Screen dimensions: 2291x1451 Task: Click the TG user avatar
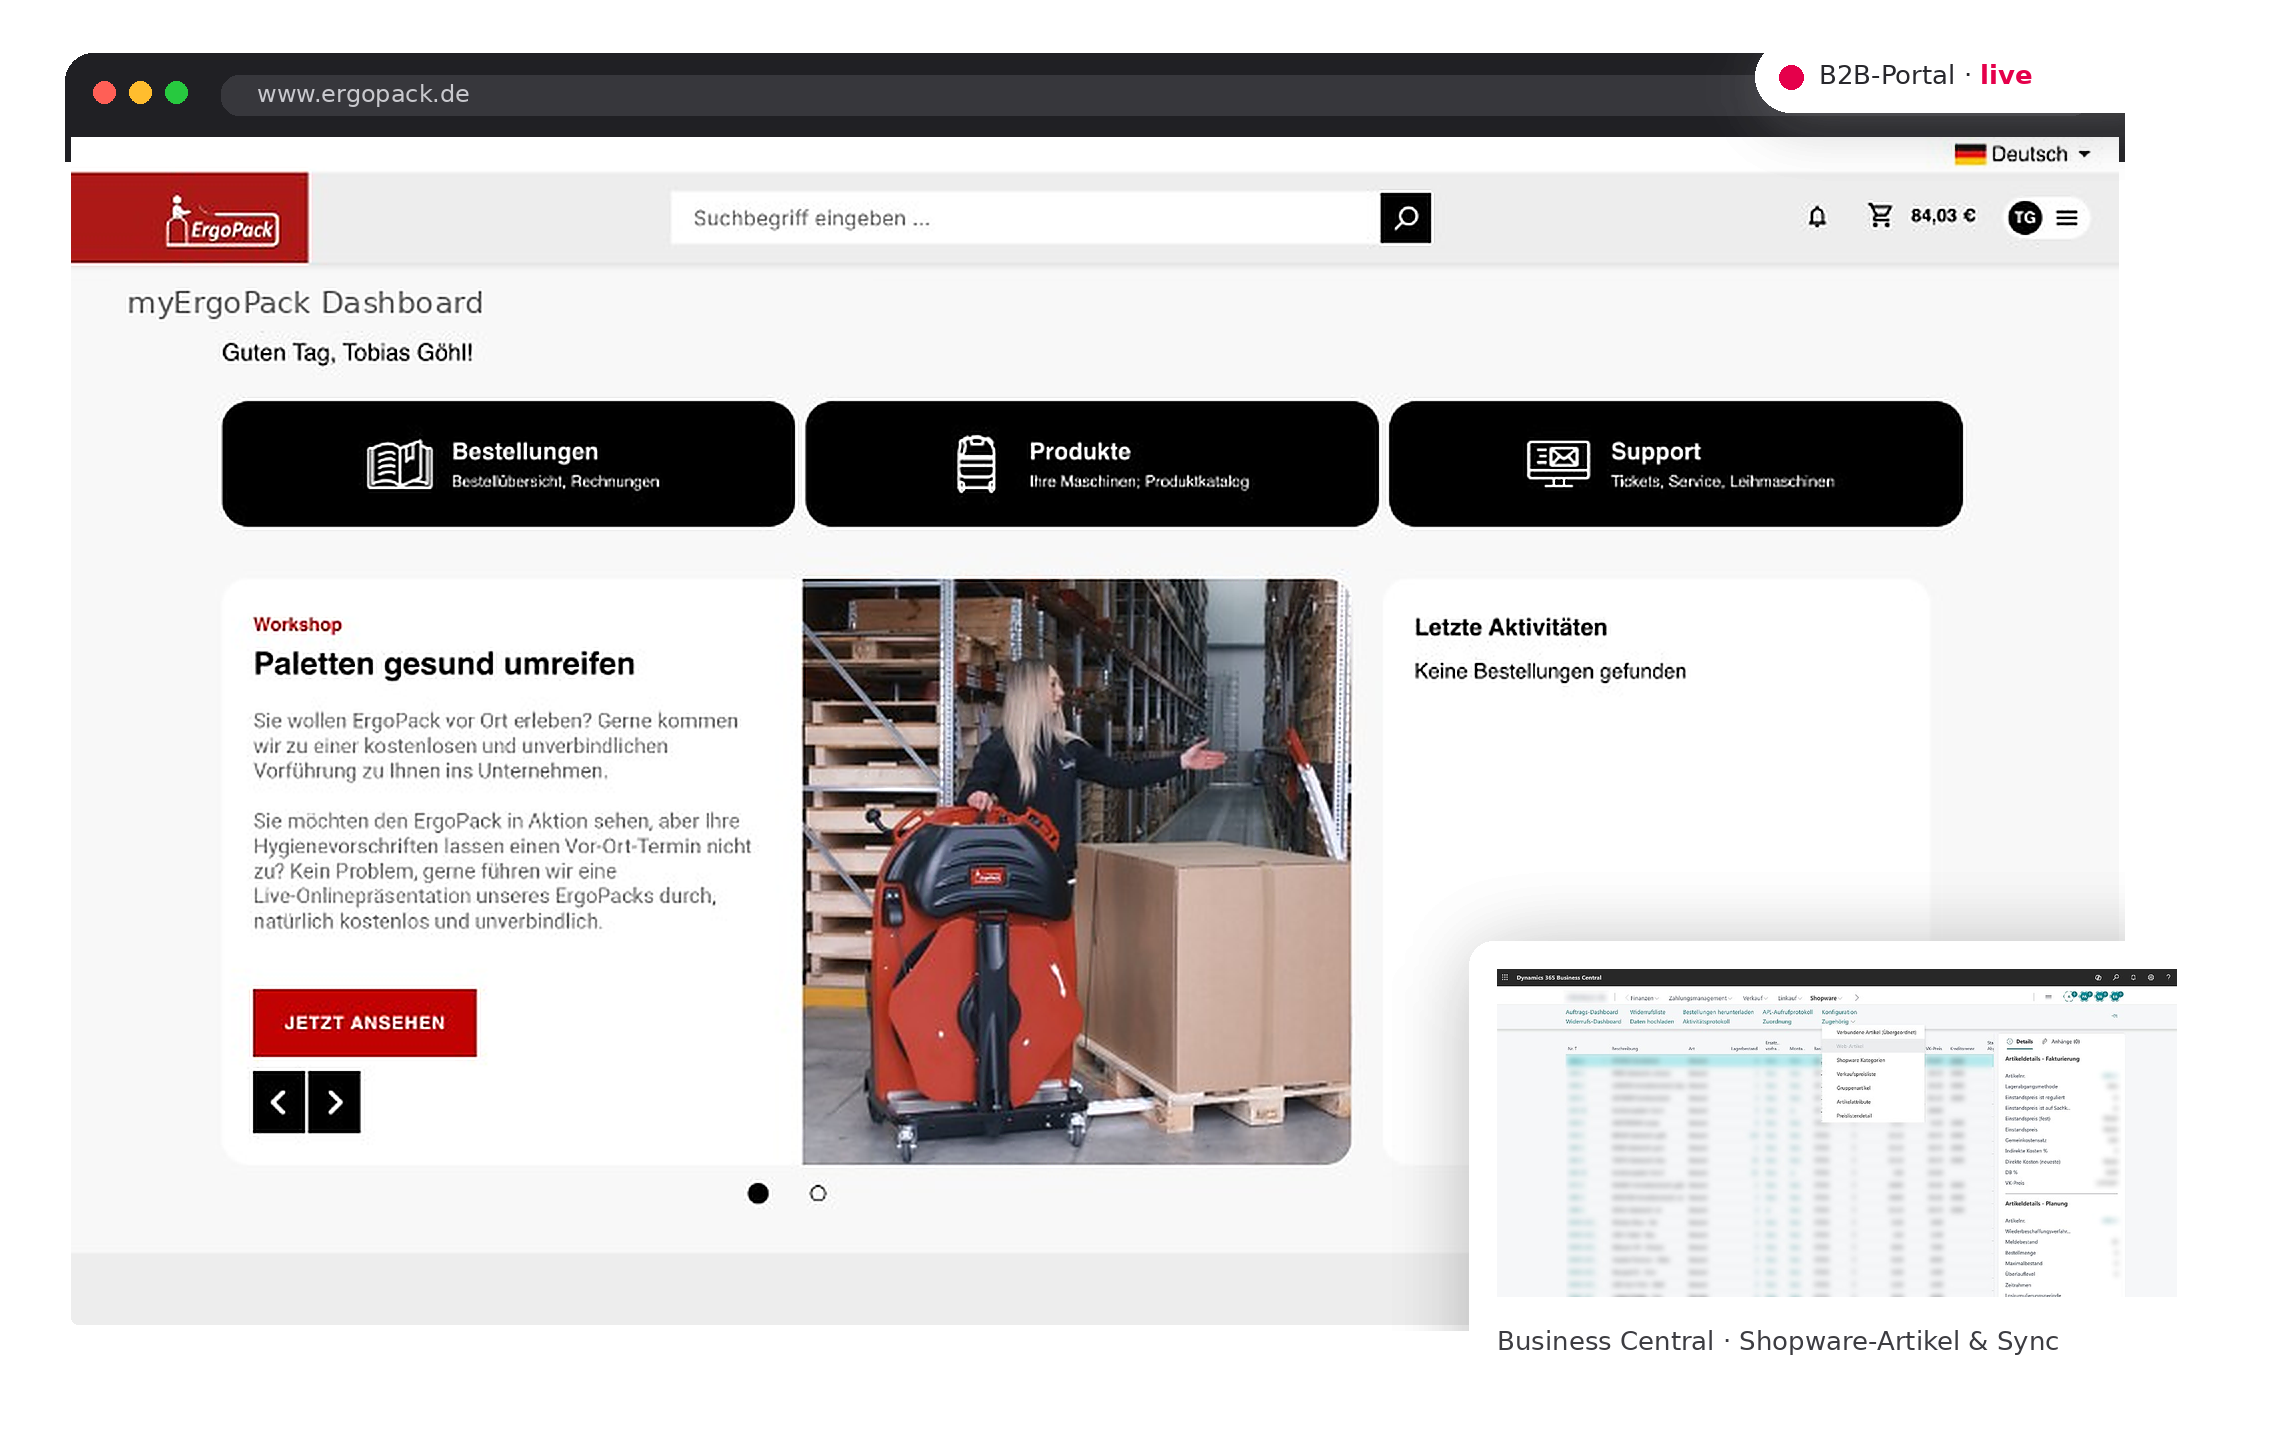[2025, 217]
